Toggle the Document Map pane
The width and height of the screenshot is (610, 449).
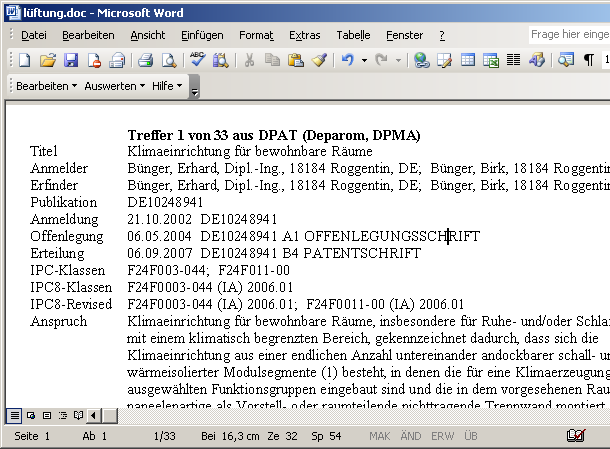click(x=565, y=60)
